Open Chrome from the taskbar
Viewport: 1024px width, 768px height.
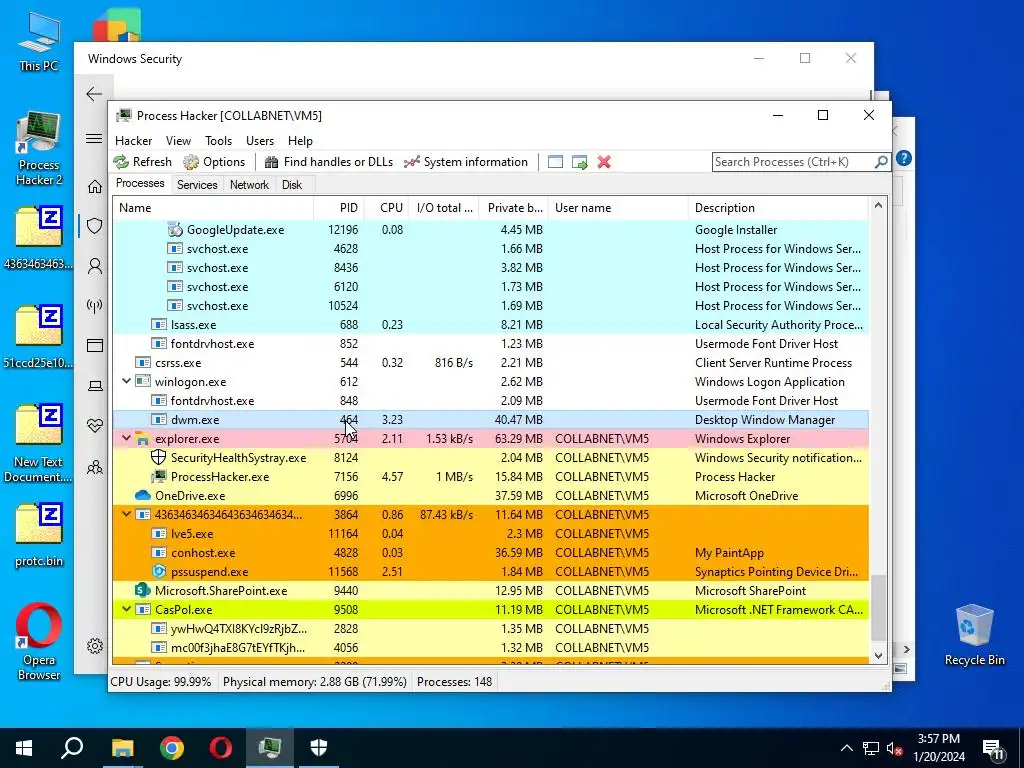pos(172,748)
